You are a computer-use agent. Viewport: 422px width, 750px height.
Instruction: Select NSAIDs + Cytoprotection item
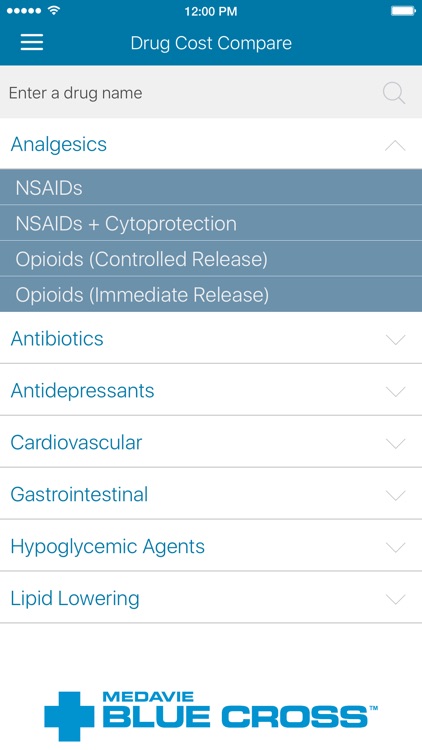[211, 223]
